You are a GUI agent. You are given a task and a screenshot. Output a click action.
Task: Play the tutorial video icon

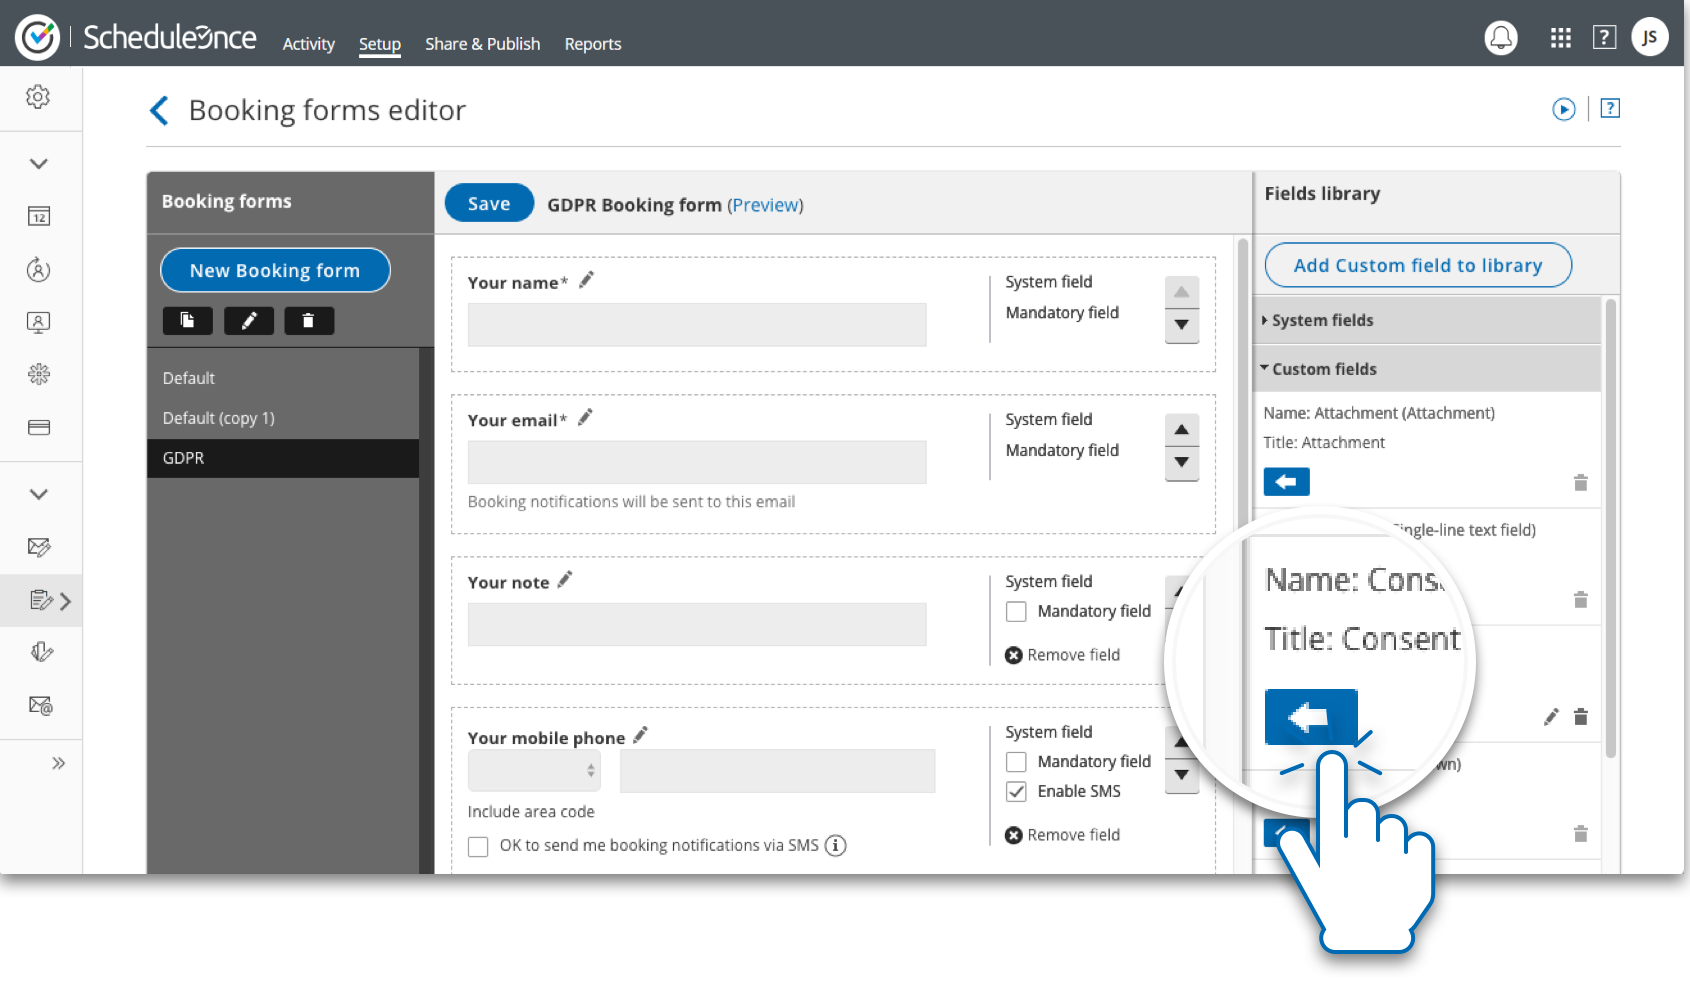pyautogui.click(x=1563, y=109)
